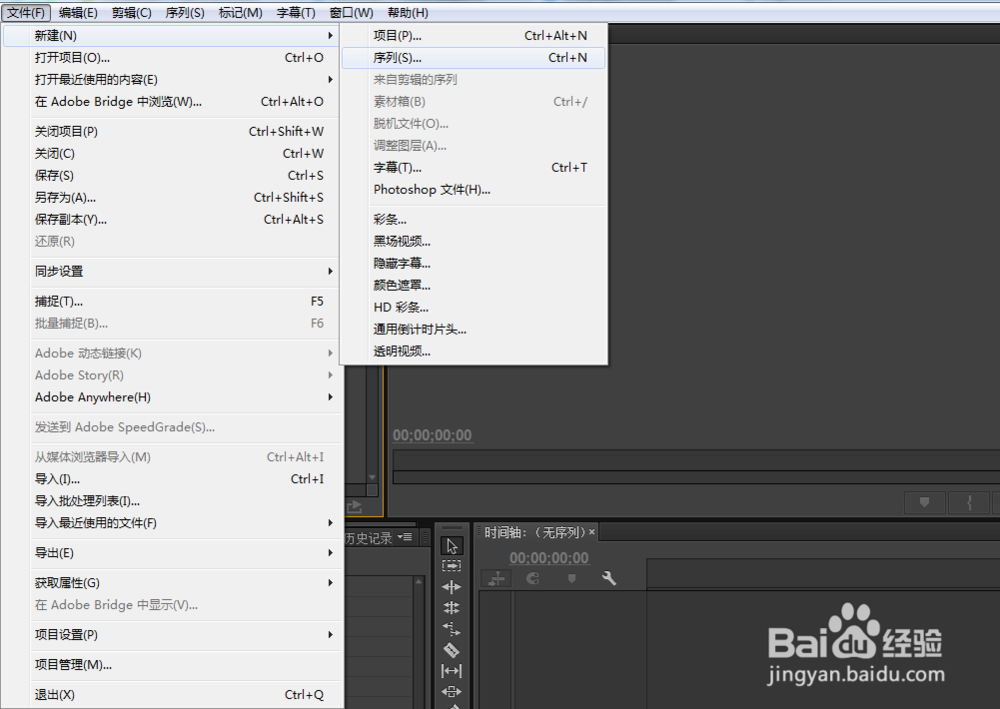Click Mark In brace button in program monitor
Image resolution: width=1000 pixels, height=709 pixels.
click(969, 502)
